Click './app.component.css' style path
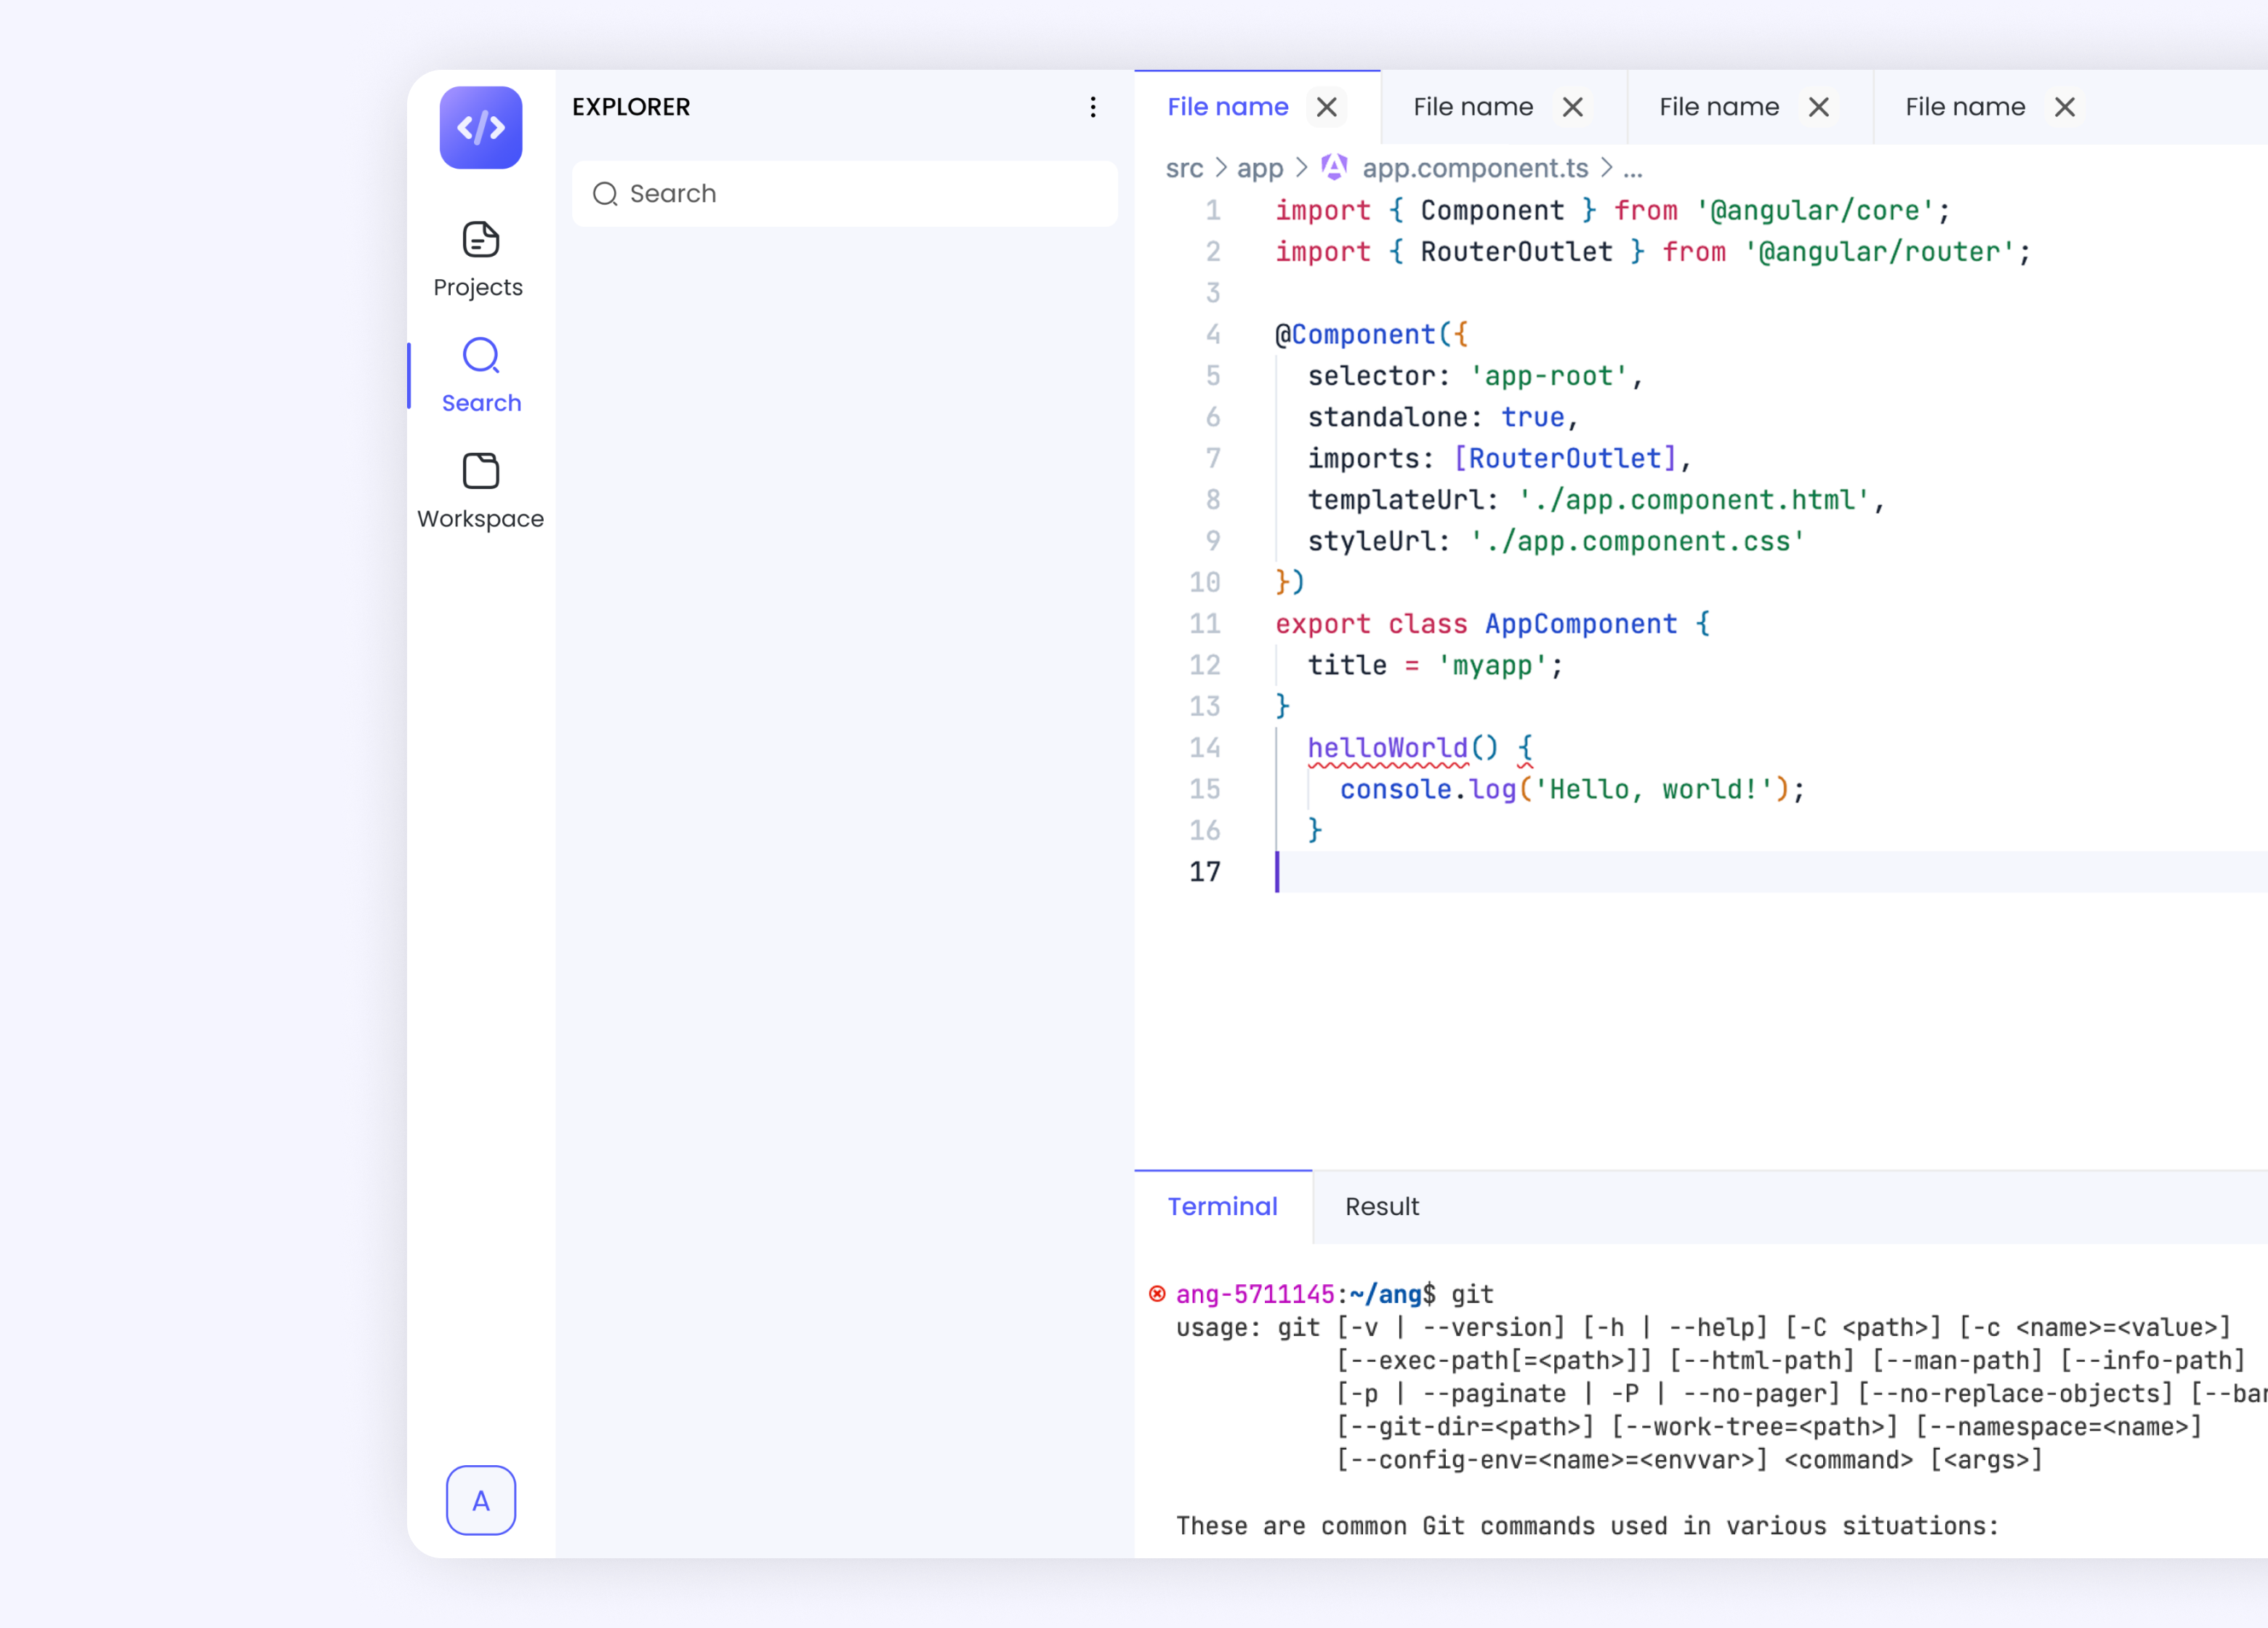Viewport: 2268px width, 1628px height. click(1637, 541)
